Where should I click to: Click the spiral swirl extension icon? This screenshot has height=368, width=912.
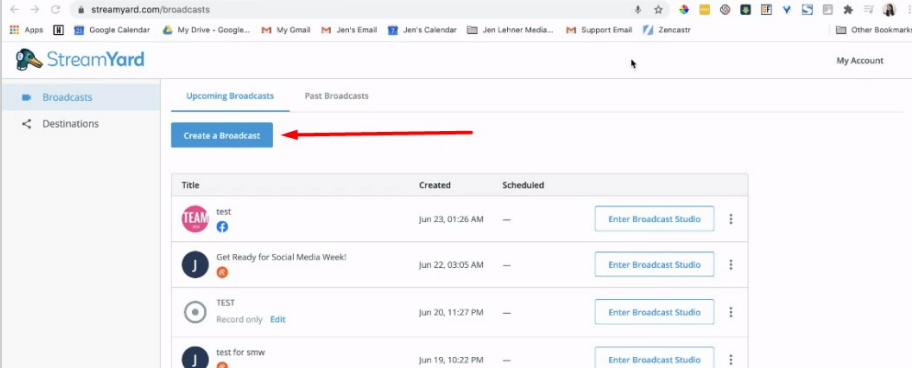pyautogui.click(x=725, y=9)
